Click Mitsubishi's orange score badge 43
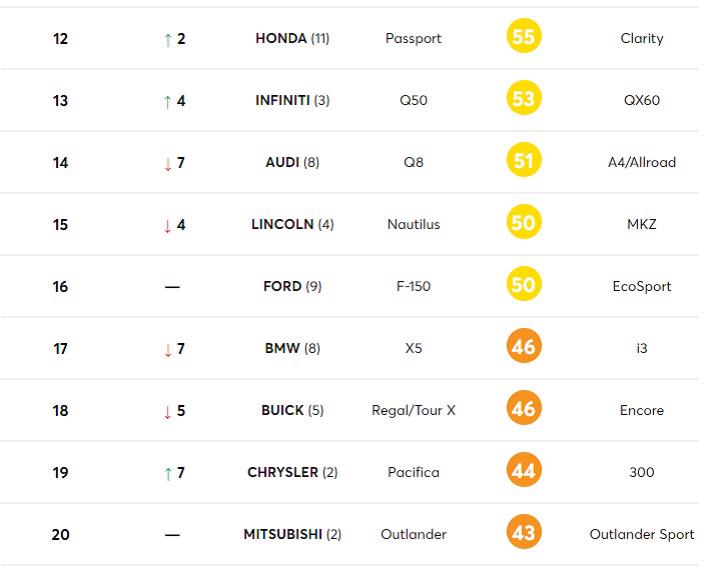The image size is (721, 570). point(523,533)
